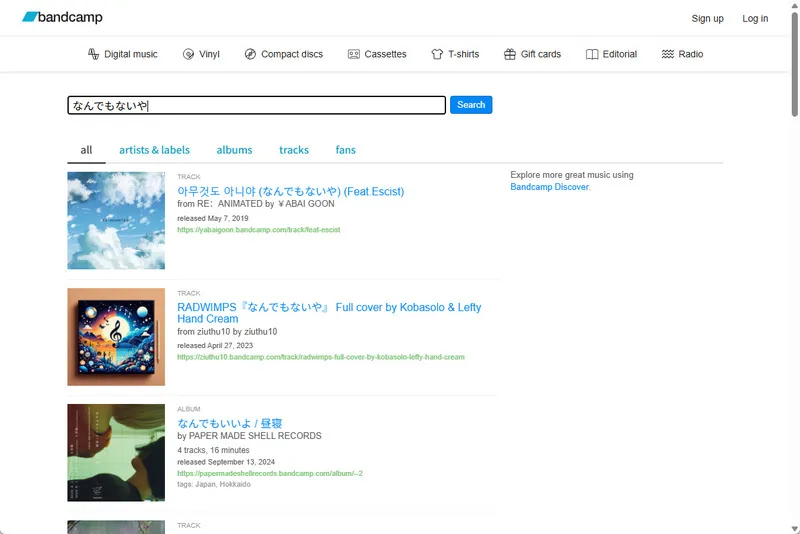Click the page vertical scrollbar thumb
The height and width of the screenshot is (534, 800).
click(x=794, y=64)
